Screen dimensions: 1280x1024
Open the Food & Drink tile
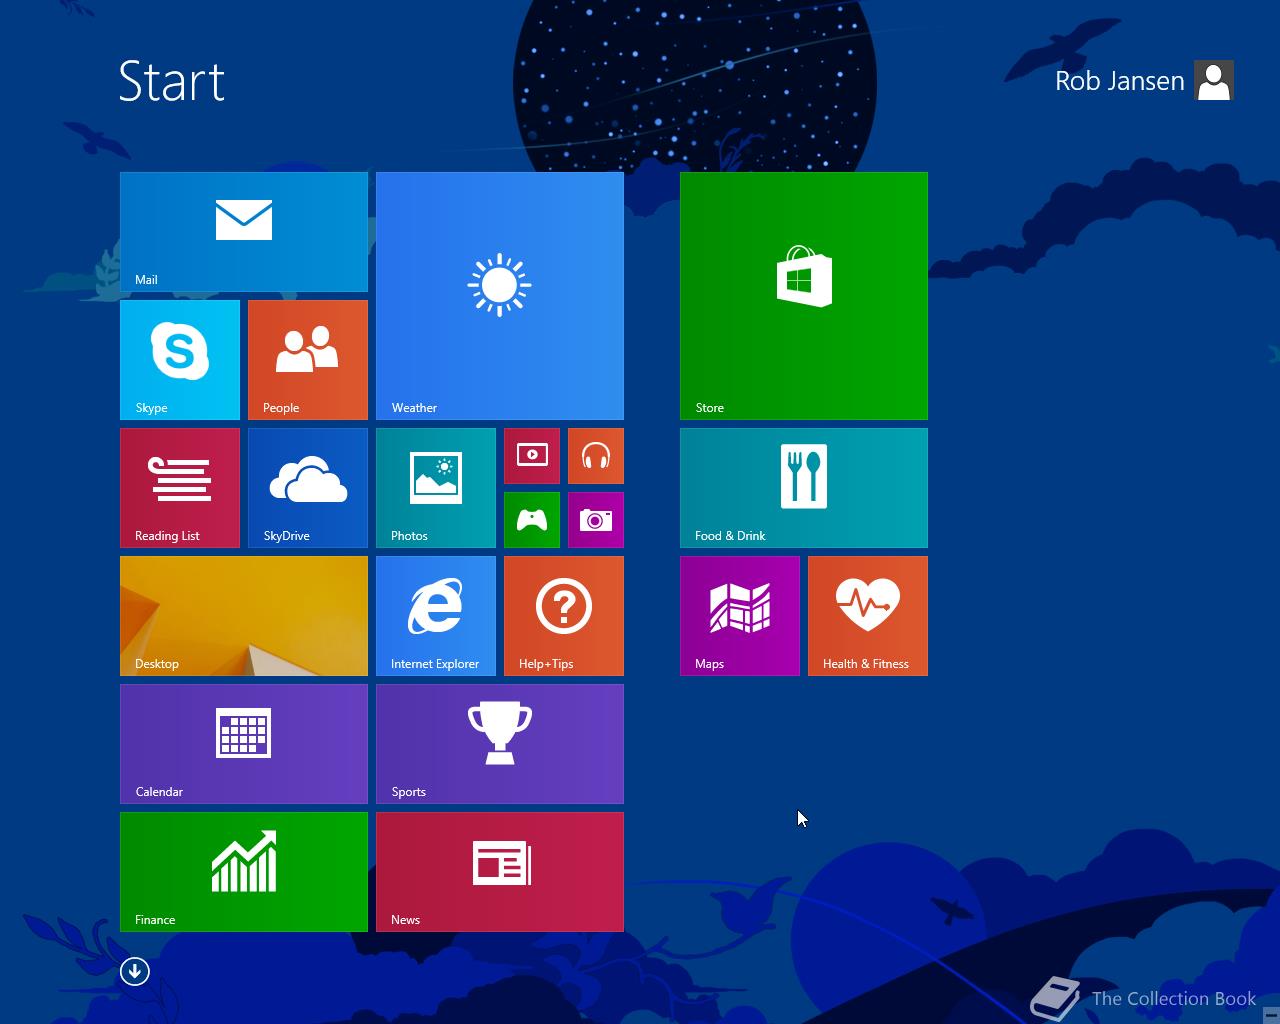point(804,488)
